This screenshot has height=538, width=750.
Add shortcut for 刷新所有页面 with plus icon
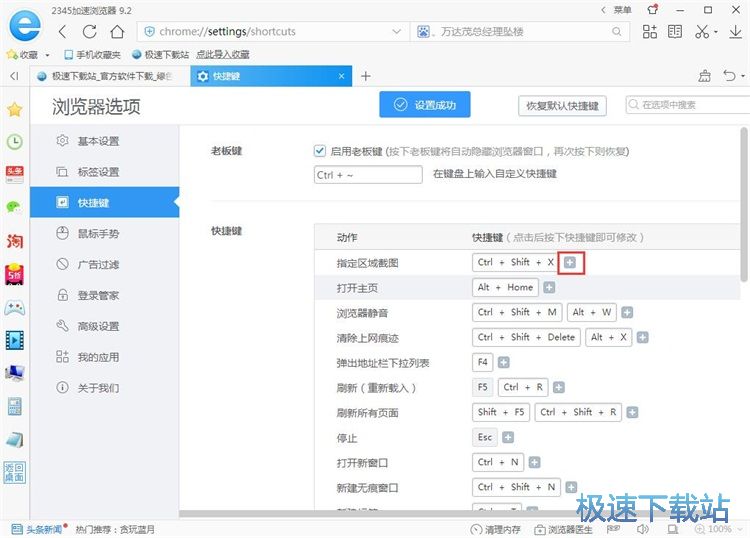pos(632,412)
